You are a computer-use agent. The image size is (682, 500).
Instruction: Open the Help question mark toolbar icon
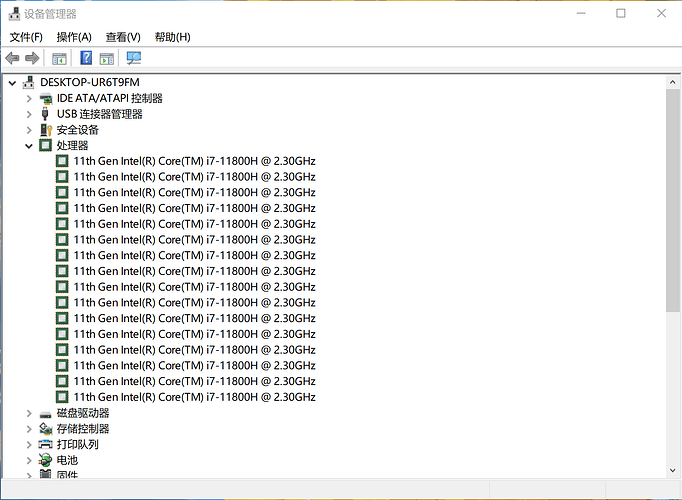coord(86,57)
